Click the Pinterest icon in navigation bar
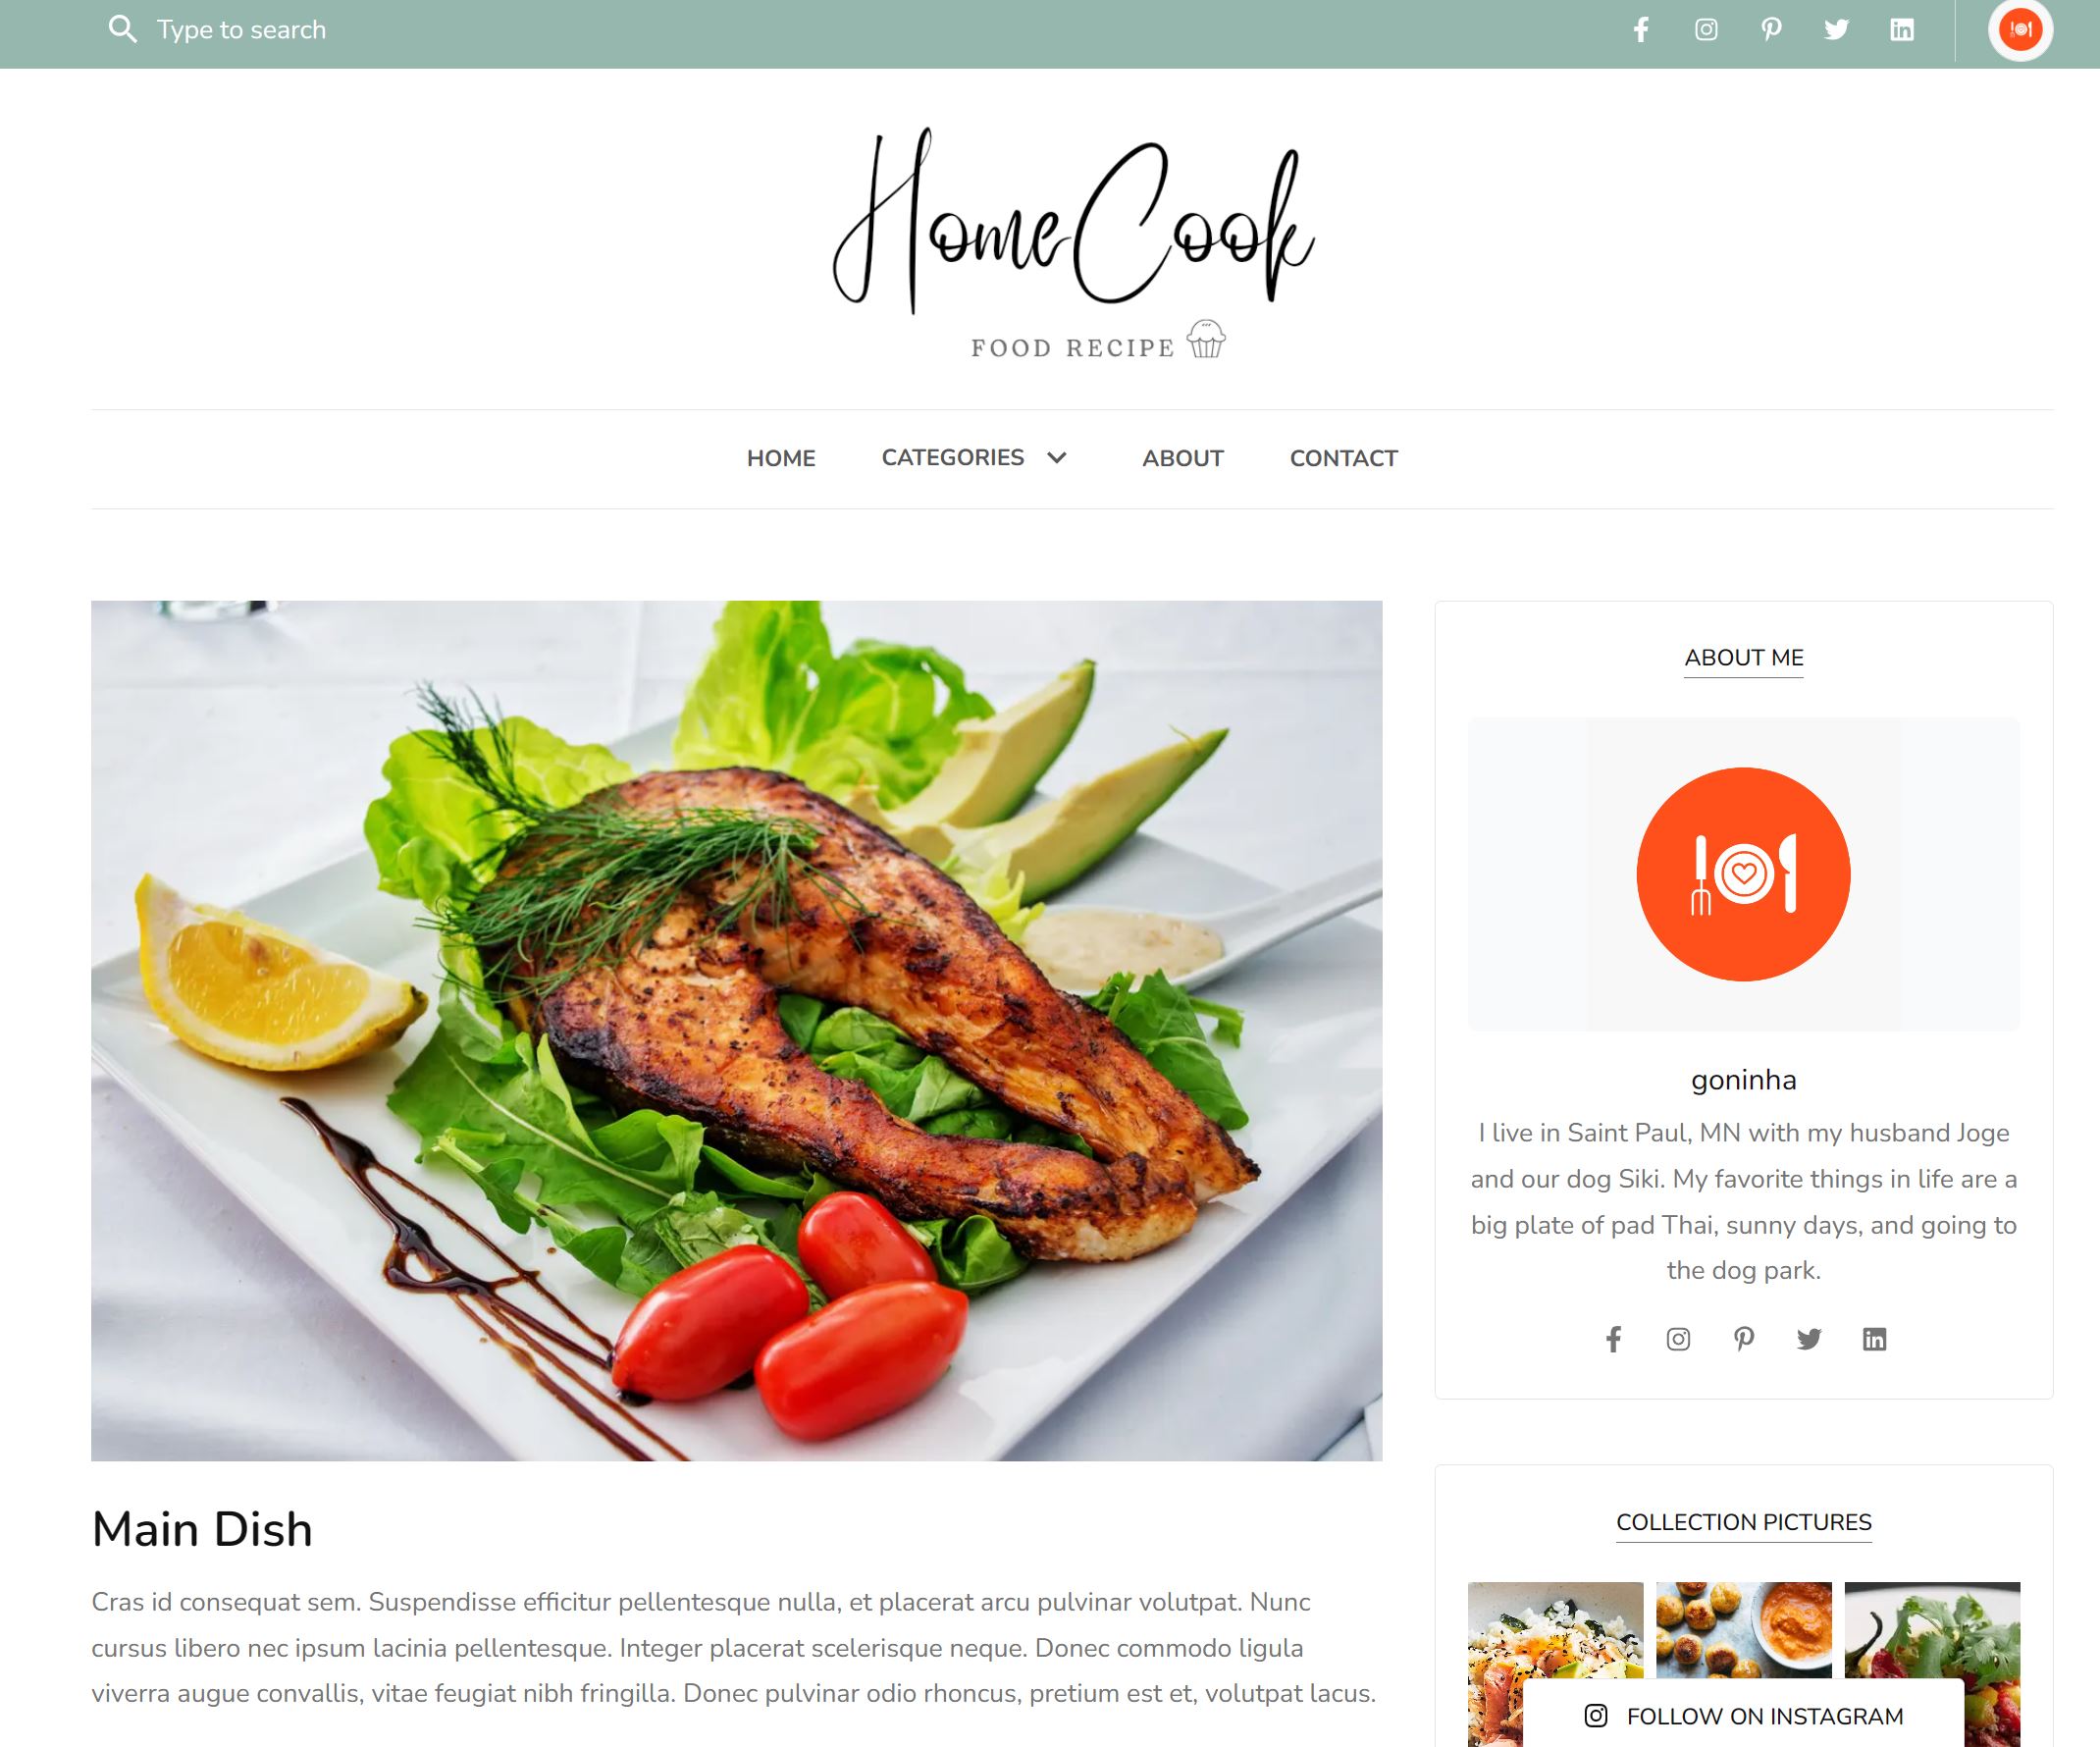Image resolution: width=2100 pixels, height=1747 pixels. (1770, 29)
